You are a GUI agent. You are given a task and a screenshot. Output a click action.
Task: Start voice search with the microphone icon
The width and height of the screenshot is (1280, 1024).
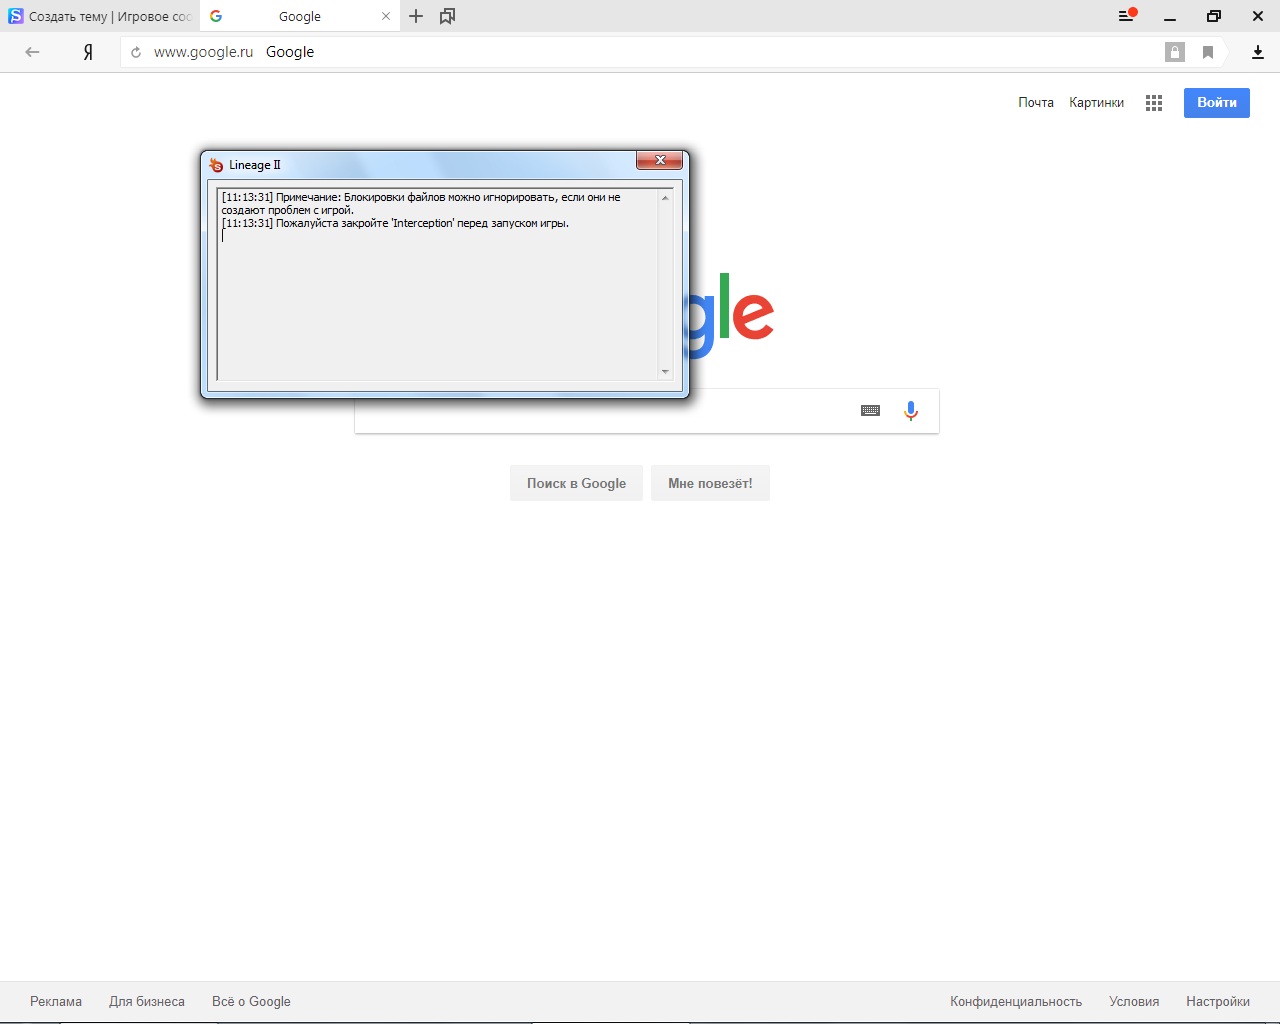click(910, 411)
